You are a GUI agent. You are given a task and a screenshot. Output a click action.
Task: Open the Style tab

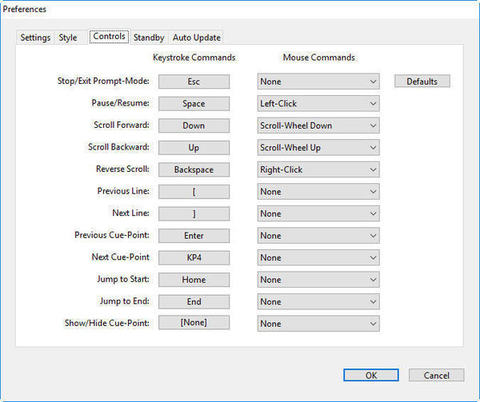click(68, 37)
